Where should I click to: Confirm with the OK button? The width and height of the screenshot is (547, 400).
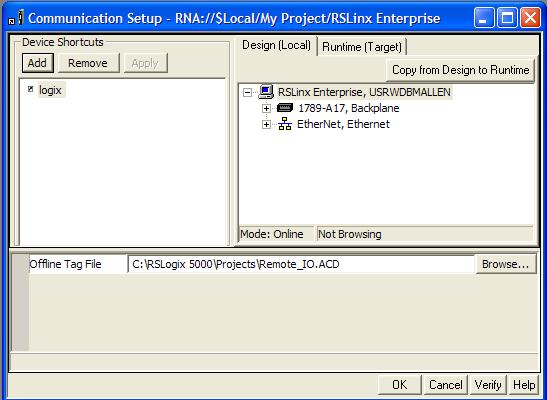tap(399, 385)
